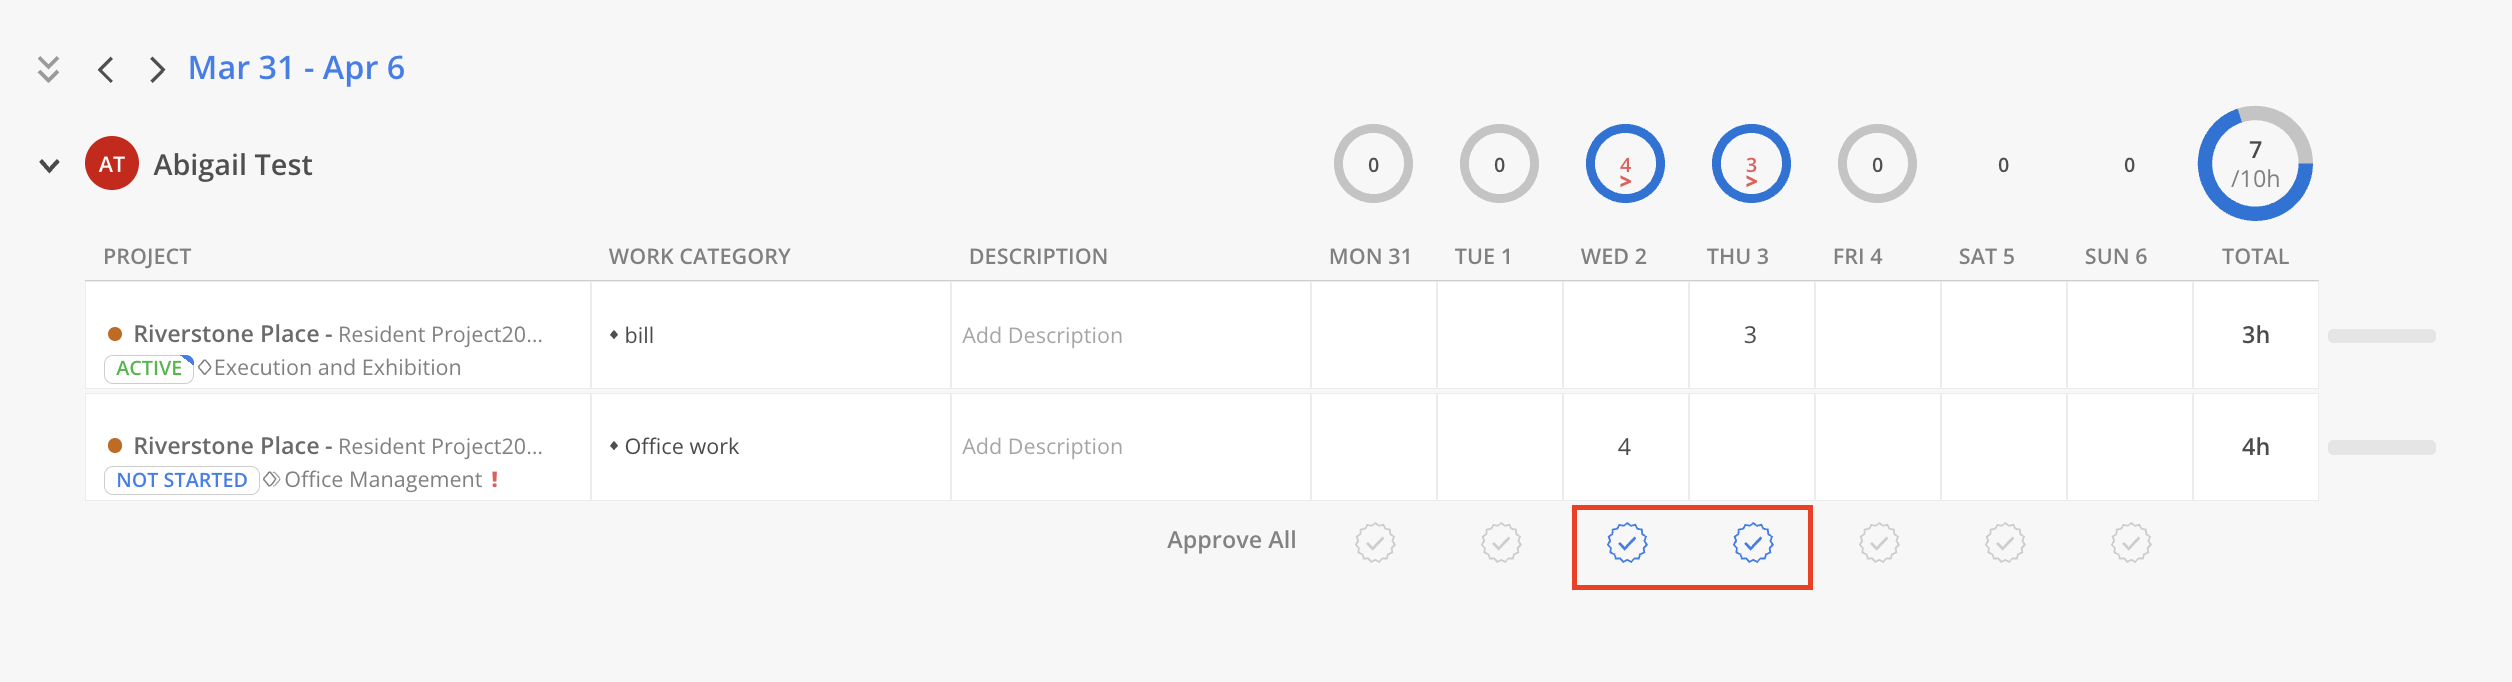2512x682 pixels.
Task: Approve Wednesday 2 time entries
Action: pyautogui.click(x=1627, y=543)
